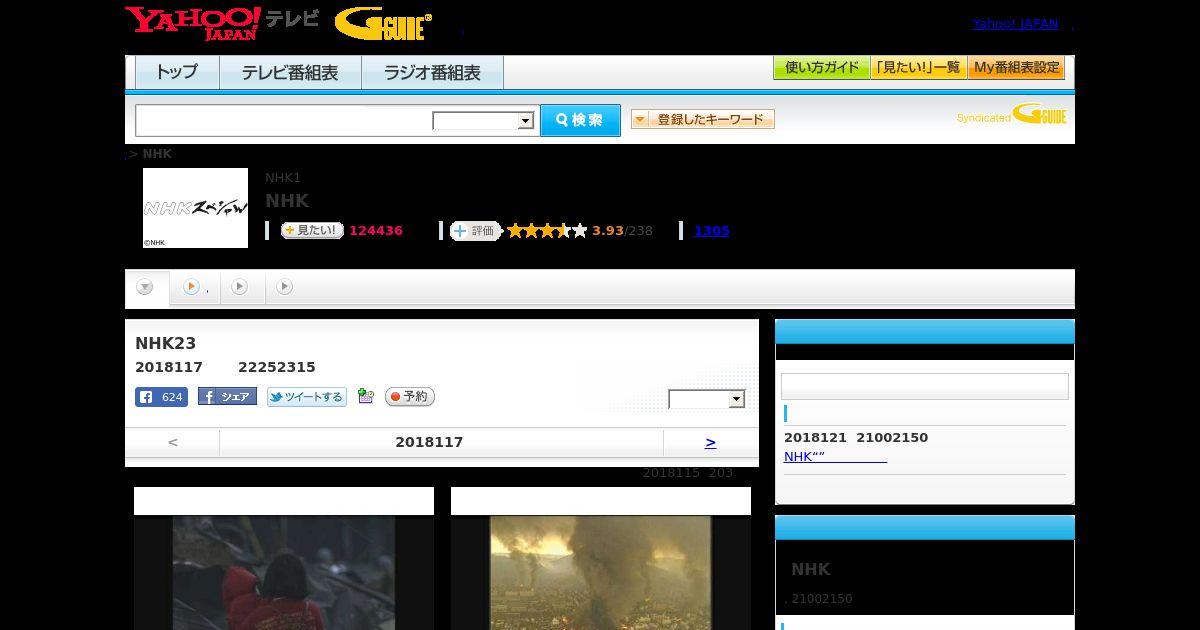Select the fourth gray play icon tab
Screen dimensions: 1200x630
pos(285,287)
